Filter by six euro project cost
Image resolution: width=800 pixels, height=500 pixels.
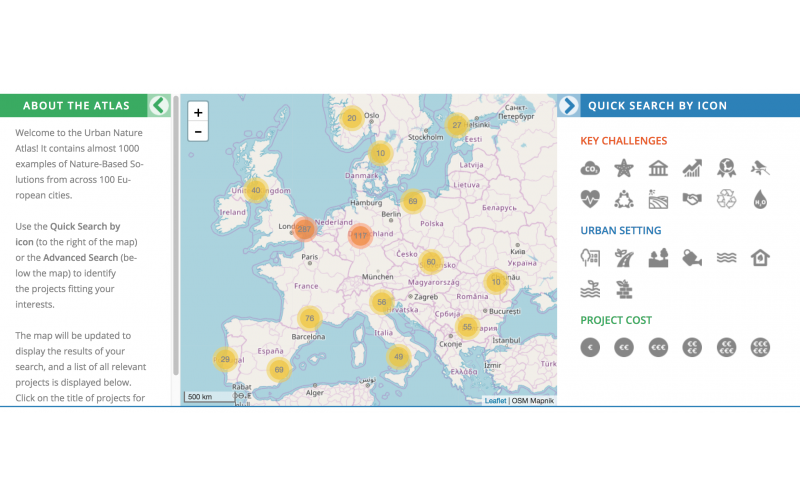[761, 347]
